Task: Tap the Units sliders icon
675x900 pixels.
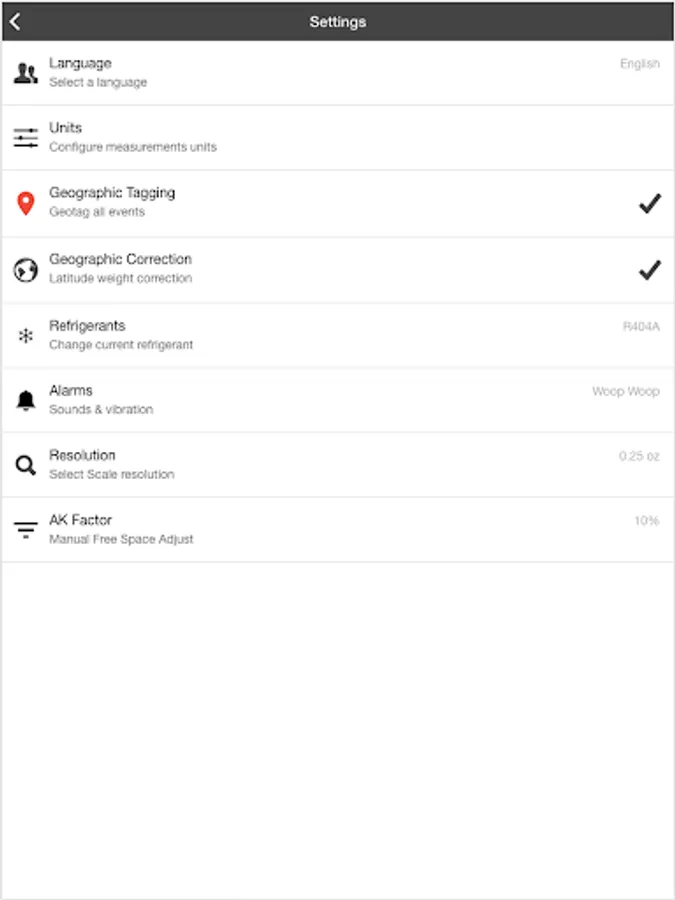Action: [26, 138]
